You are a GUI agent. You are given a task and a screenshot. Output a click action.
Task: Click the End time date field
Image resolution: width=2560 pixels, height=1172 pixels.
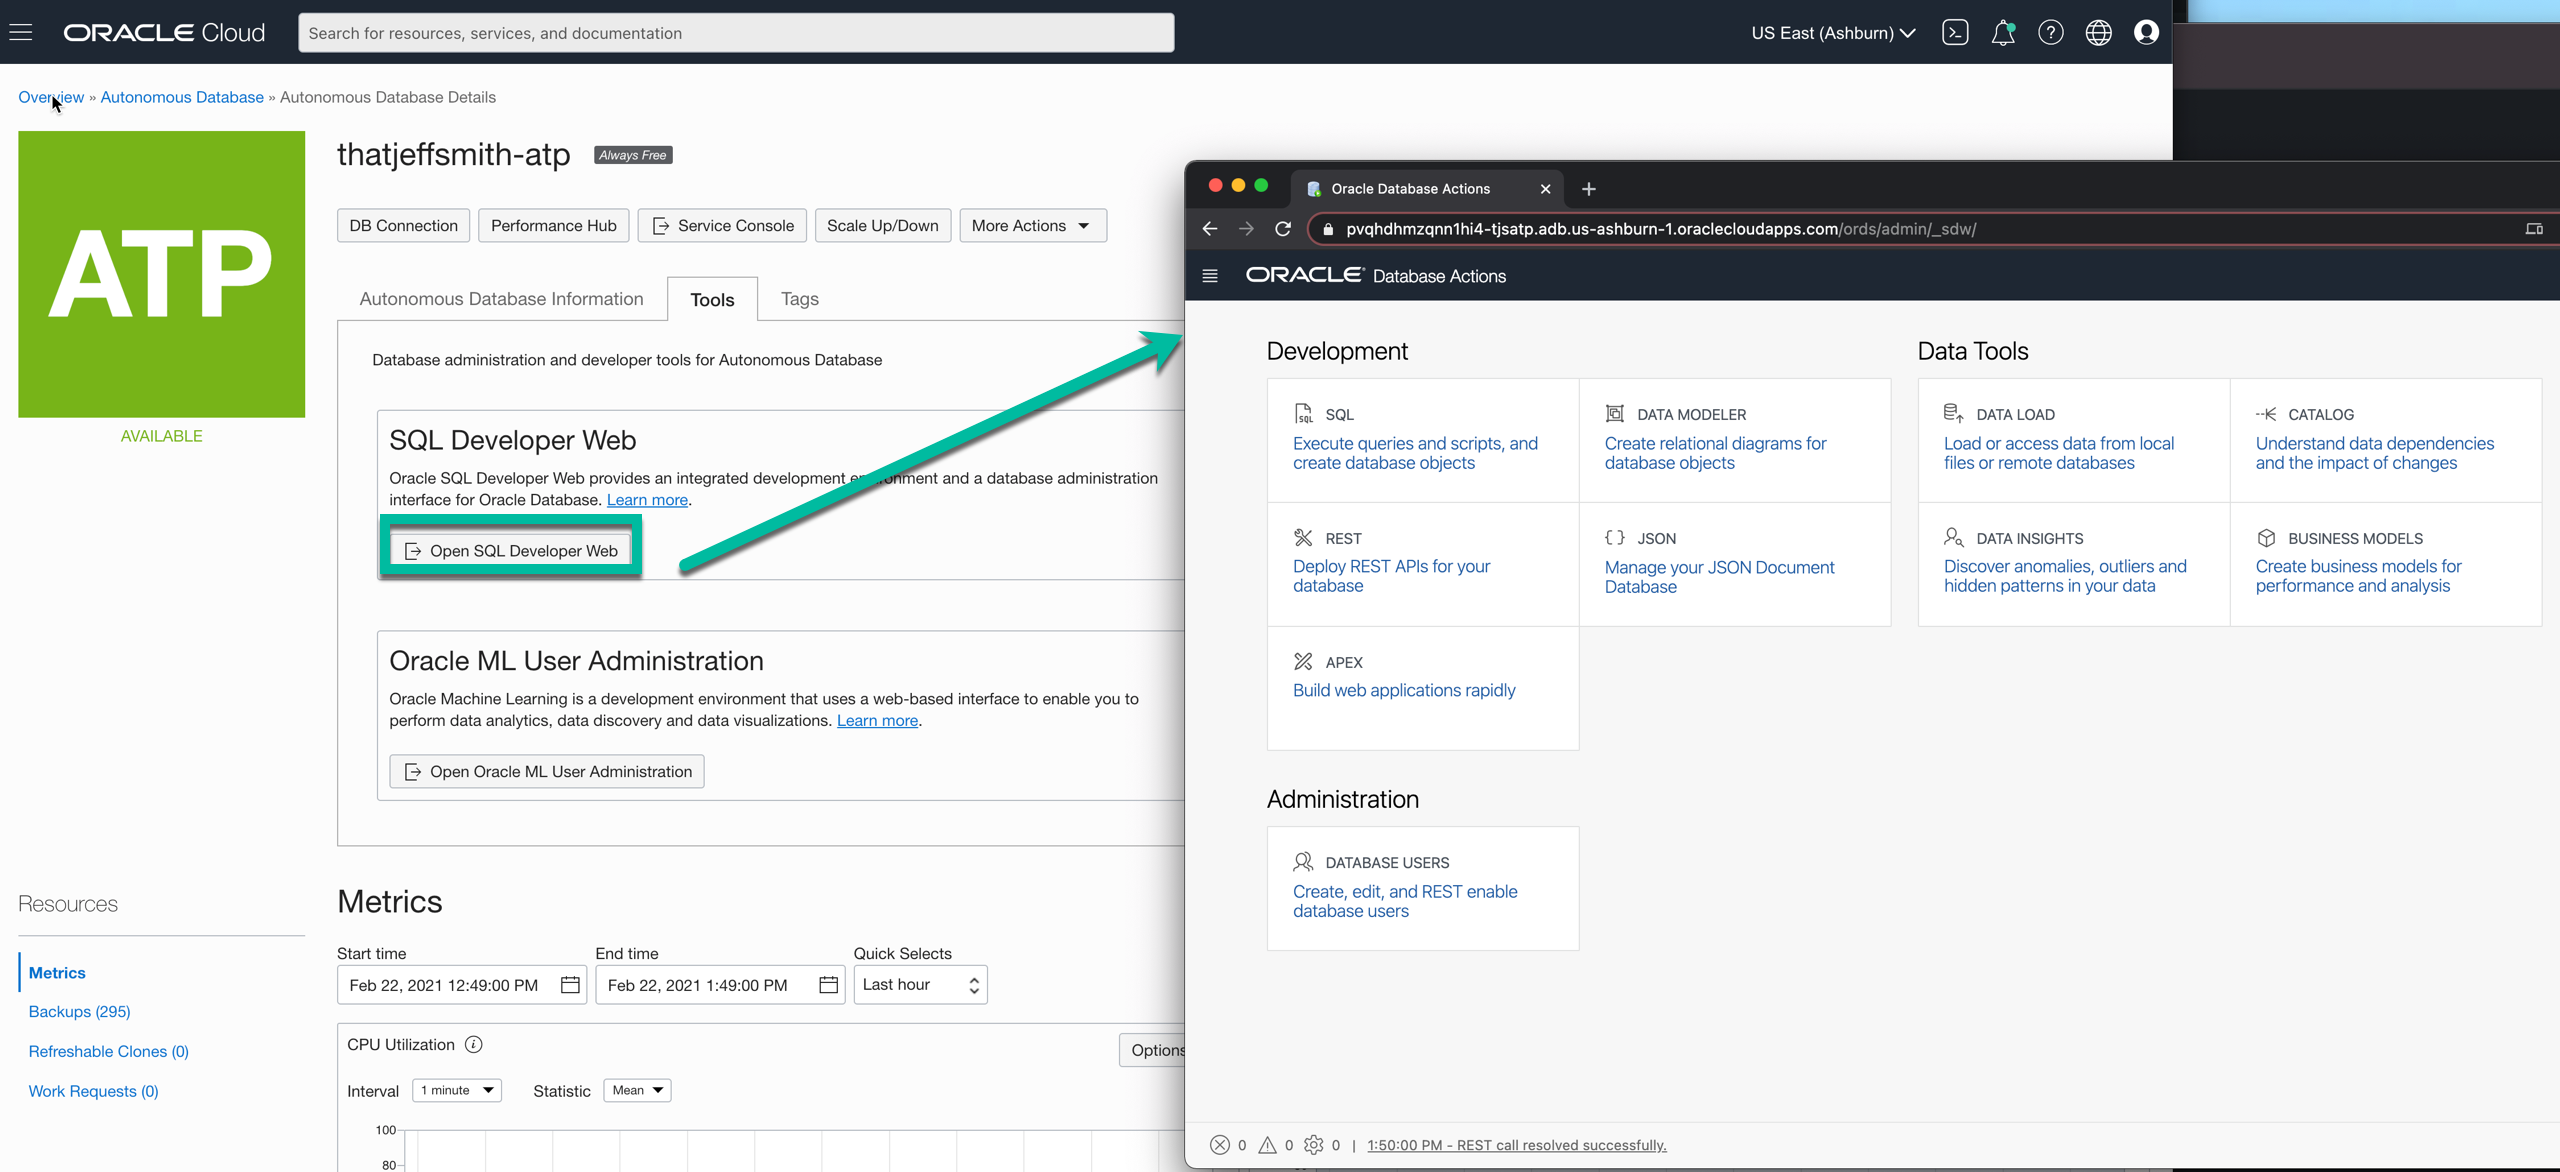click(x=719, y=985)
